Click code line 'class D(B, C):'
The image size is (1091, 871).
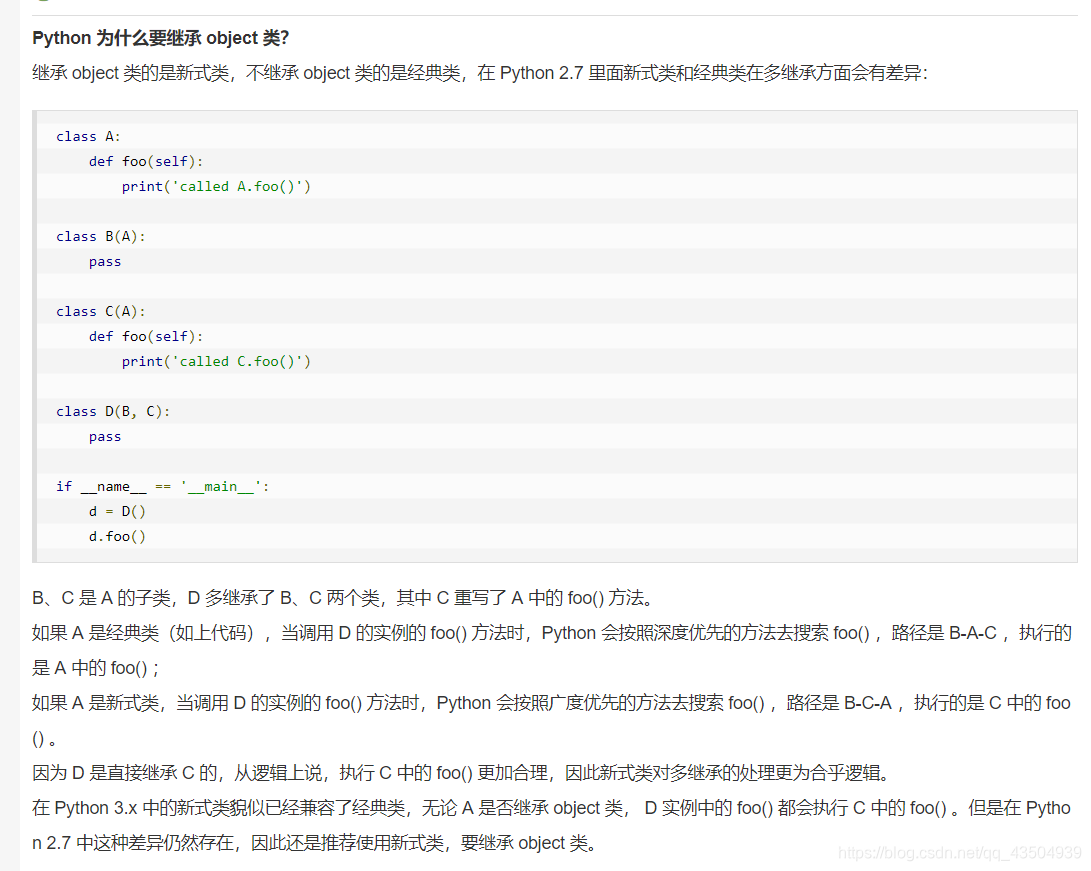click(x=113, y=412)
